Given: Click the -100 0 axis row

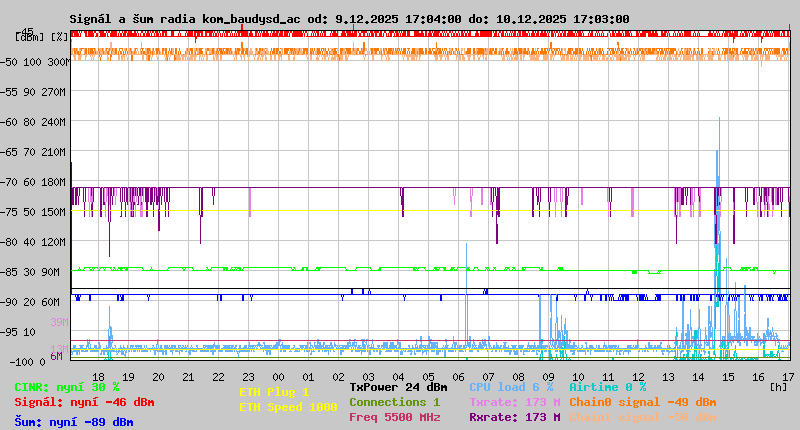Looking at the screenshot, I should coord(27,362).
